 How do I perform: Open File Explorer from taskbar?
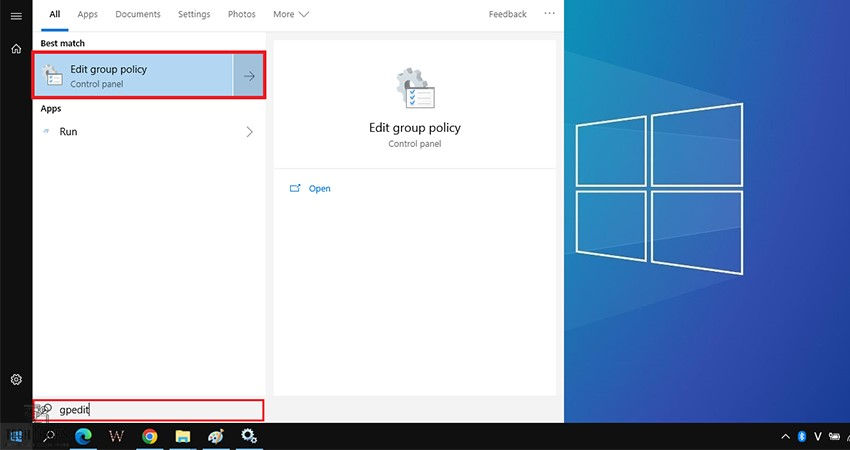click(x=183, y=436)
